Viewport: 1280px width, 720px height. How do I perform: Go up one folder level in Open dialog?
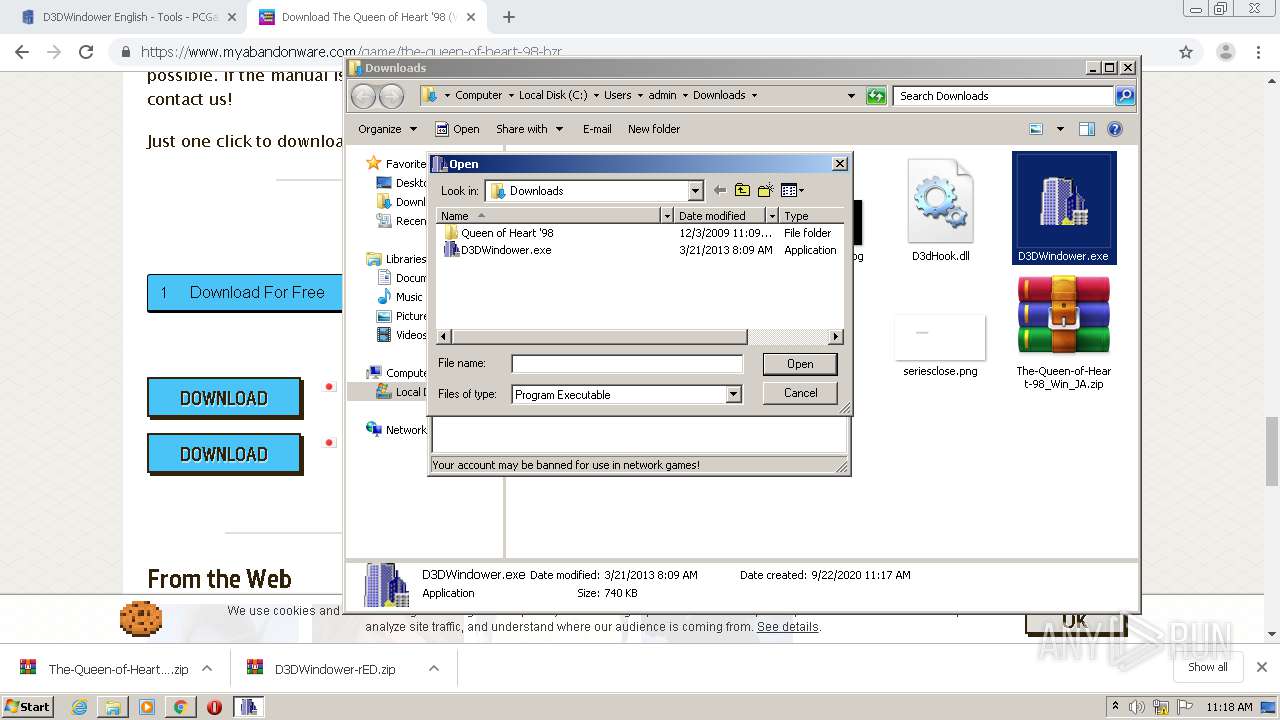click(x=742, y=190)
